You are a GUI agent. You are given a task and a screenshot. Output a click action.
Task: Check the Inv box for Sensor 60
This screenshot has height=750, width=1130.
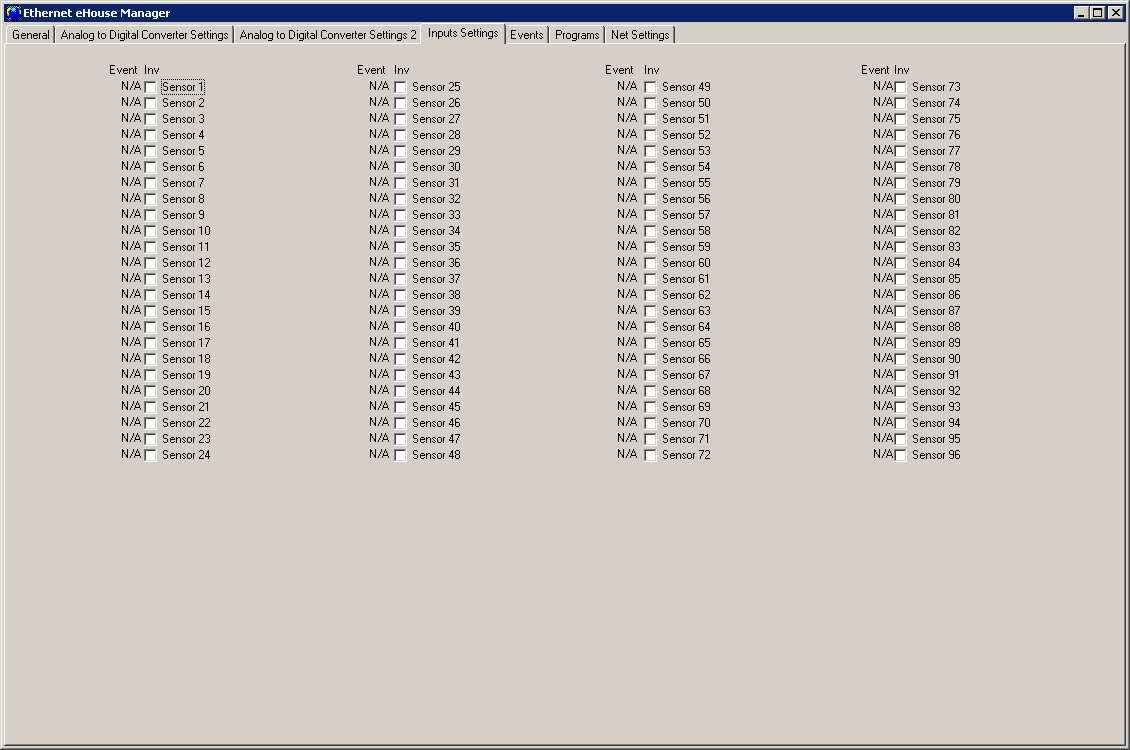point(650,263)
